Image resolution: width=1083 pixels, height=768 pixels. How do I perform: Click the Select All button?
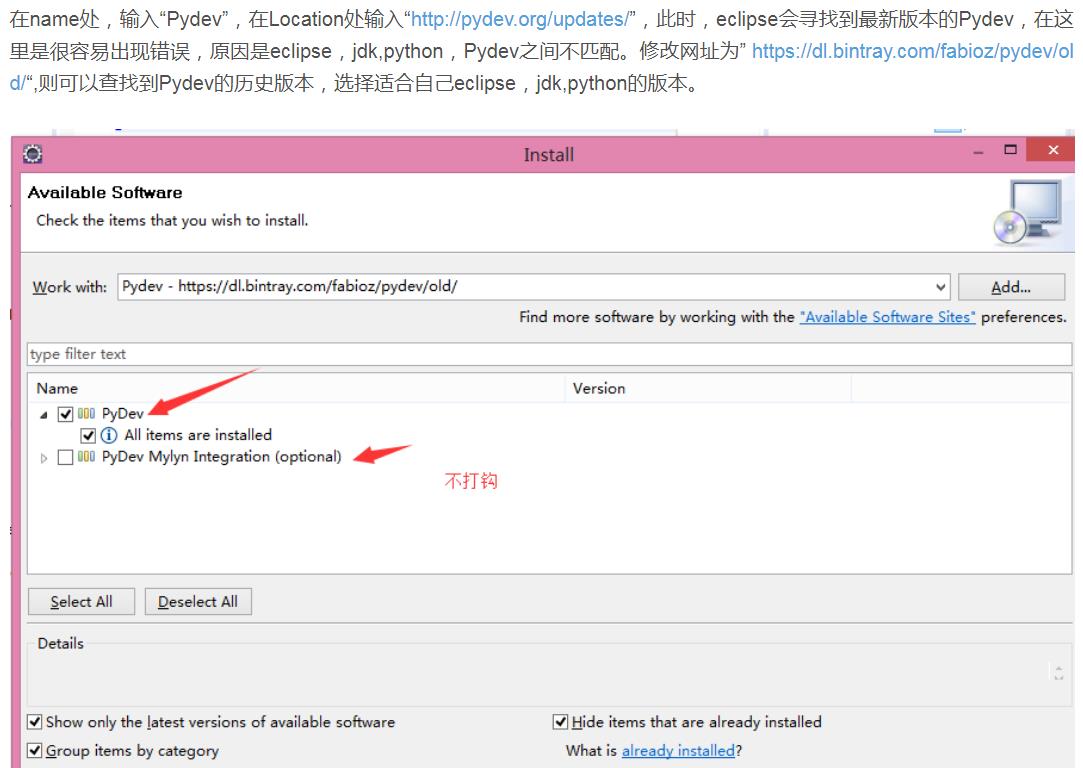click(82, 602)
